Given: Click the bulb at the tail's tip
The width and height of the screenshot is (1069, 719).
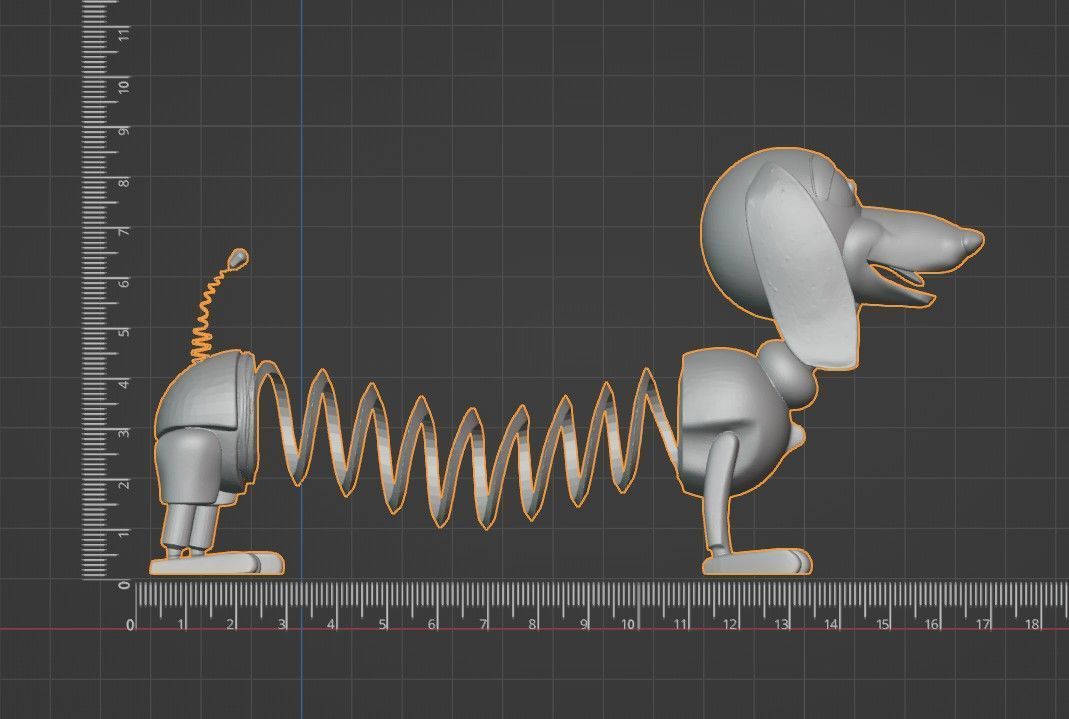Looking at the screenshot, I should (238, 258).
